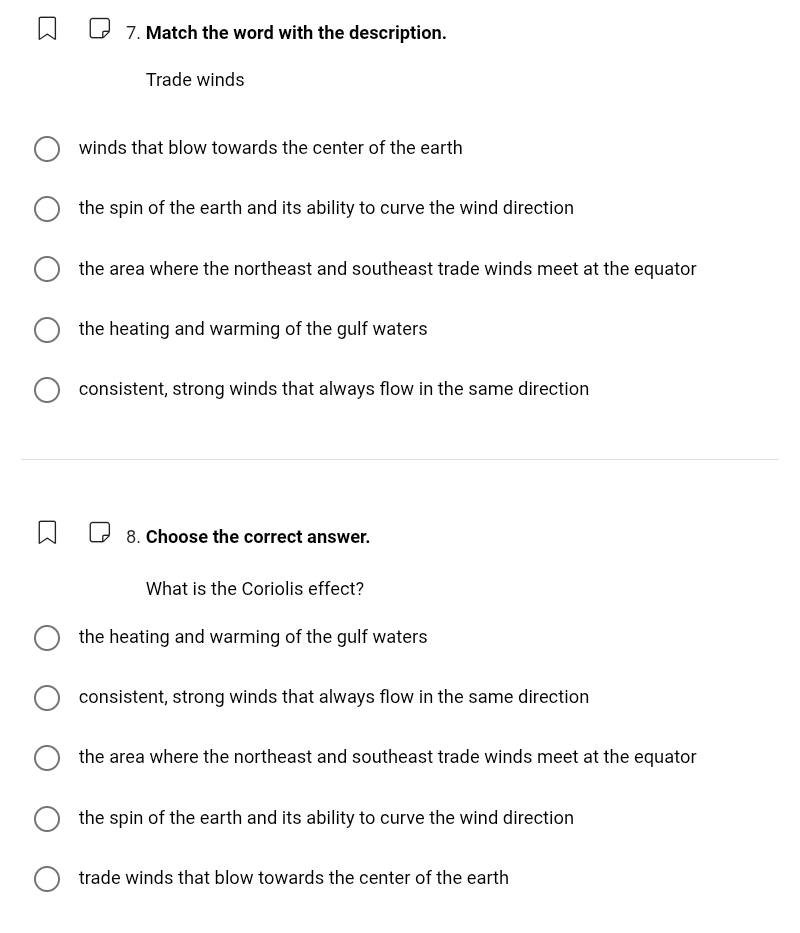Click 'Choose the correct answer' heading
The height and width of the screenshot is (933, 800).
pyautogui.click(x=258, y=537)
